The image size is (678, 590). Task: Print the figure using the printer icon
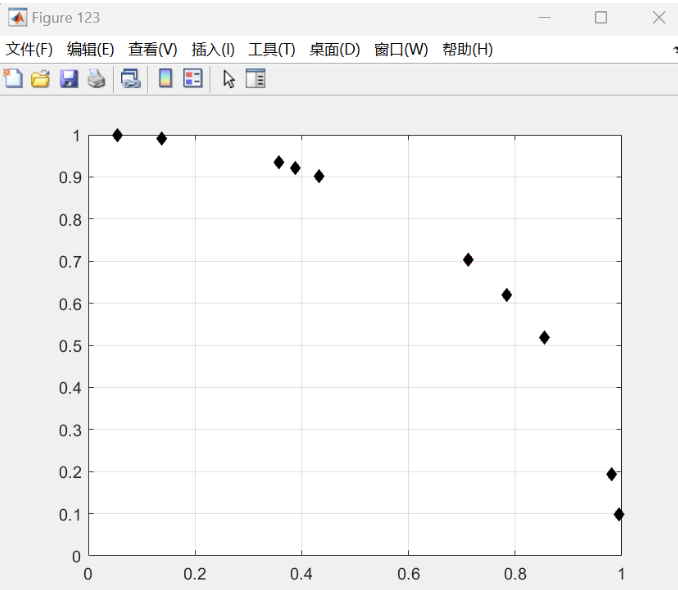click(x=96, y=79)
